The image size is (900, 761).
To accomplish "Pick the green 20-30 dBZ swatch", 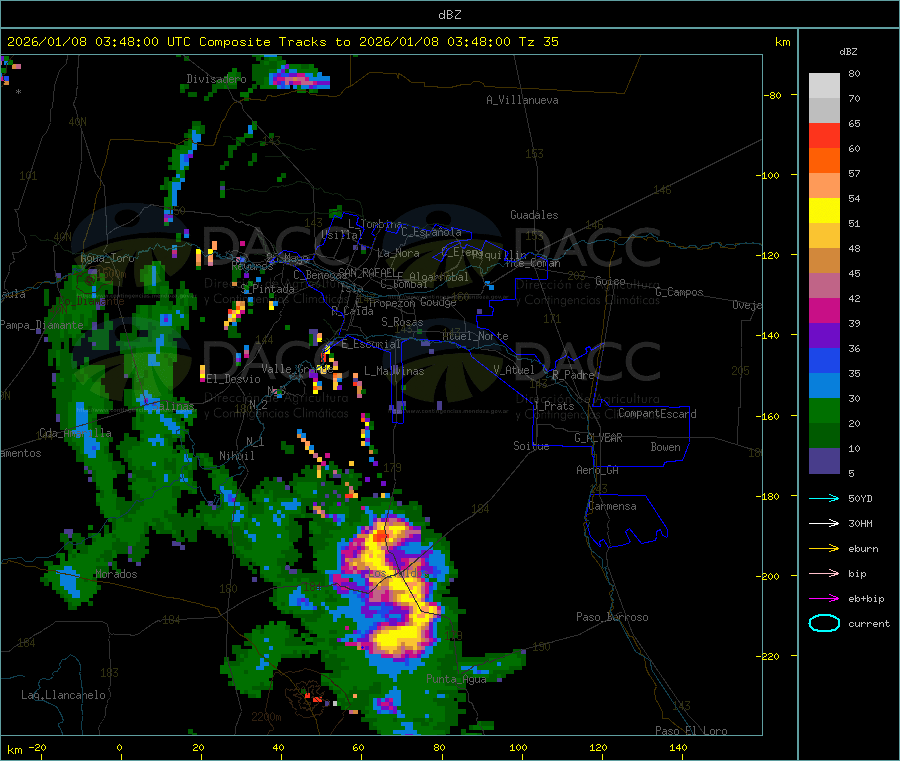I will [x=824, y=410].
